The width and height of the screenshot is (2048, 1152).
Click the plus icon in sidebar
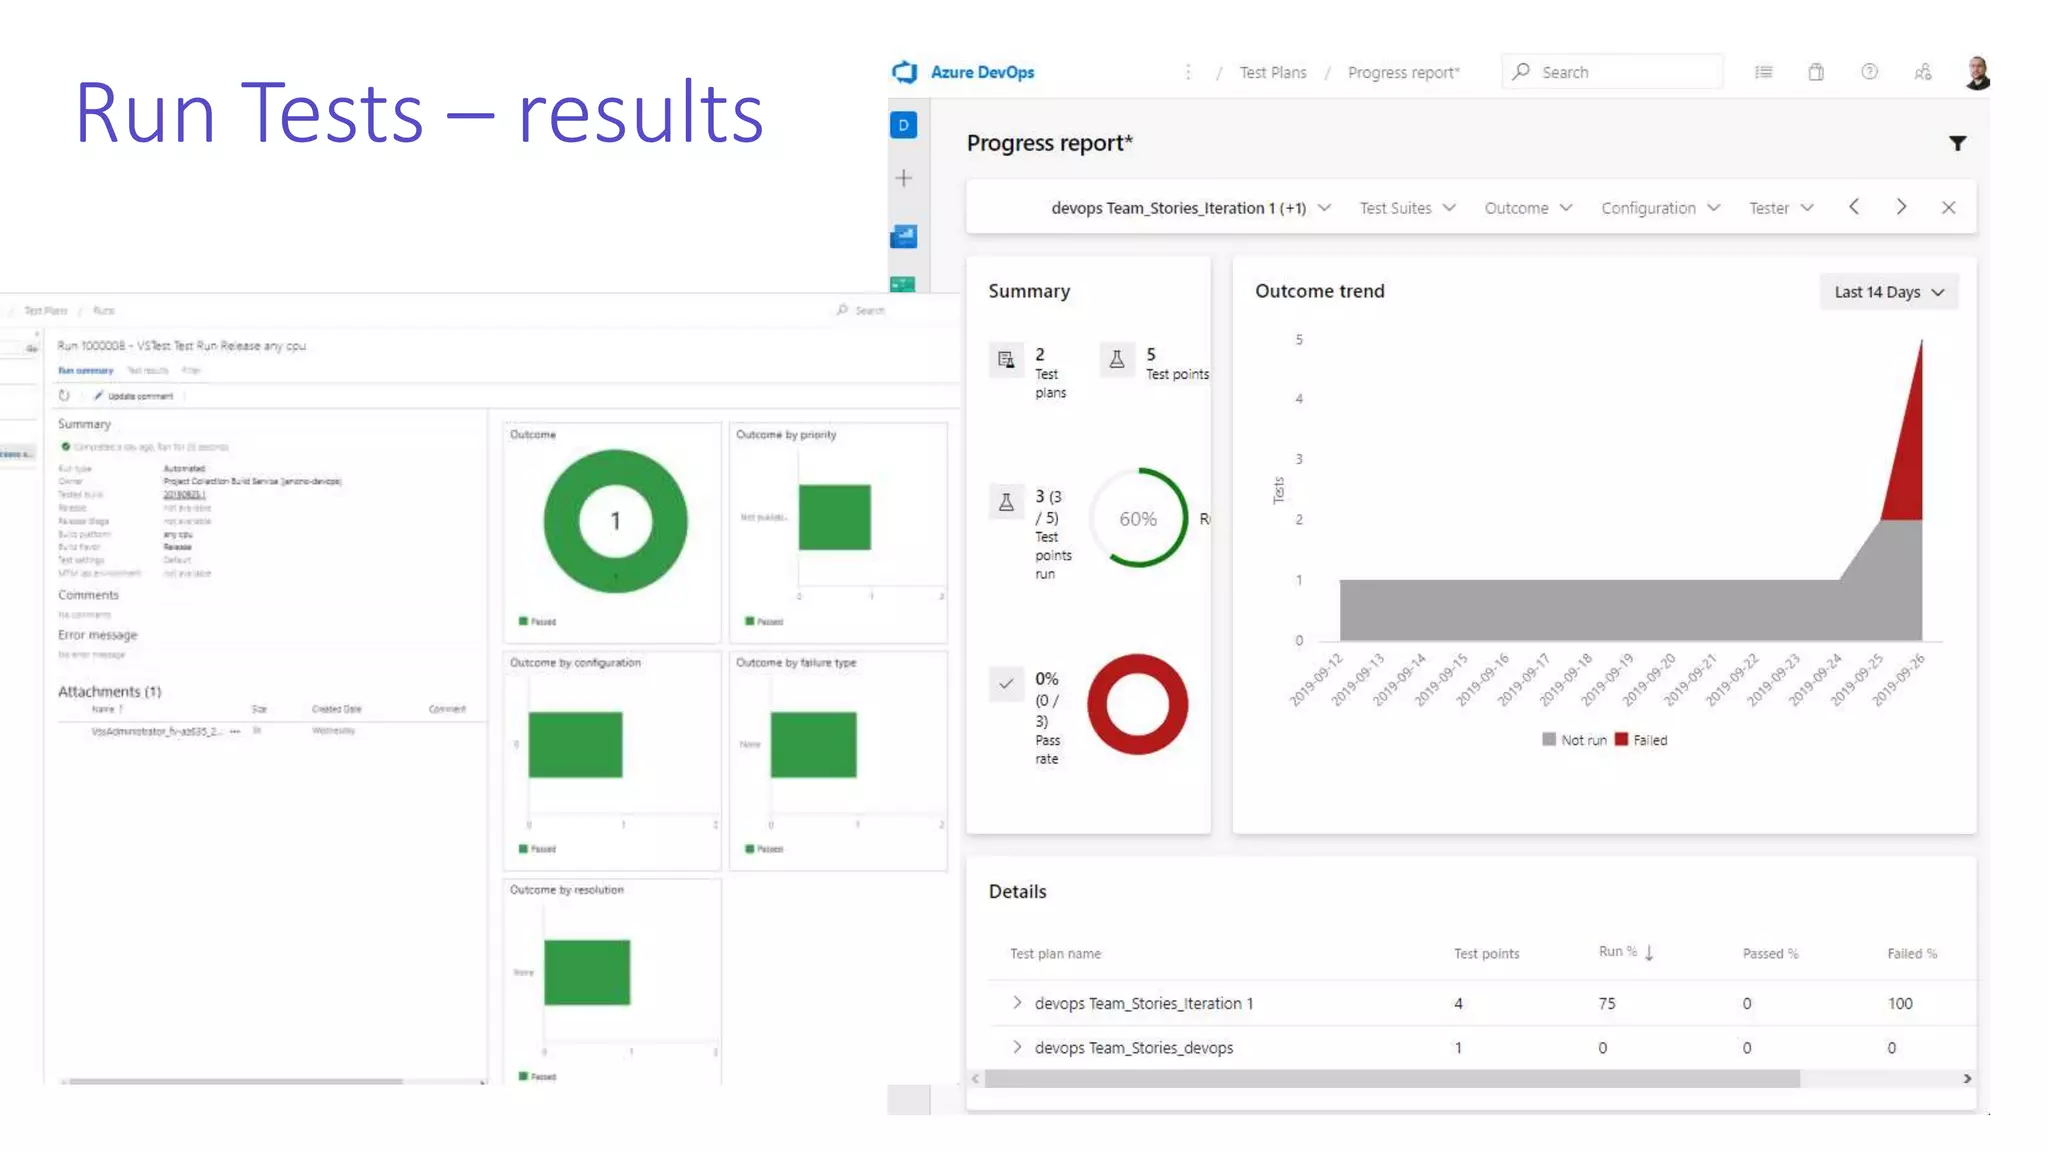coord(904,178)
